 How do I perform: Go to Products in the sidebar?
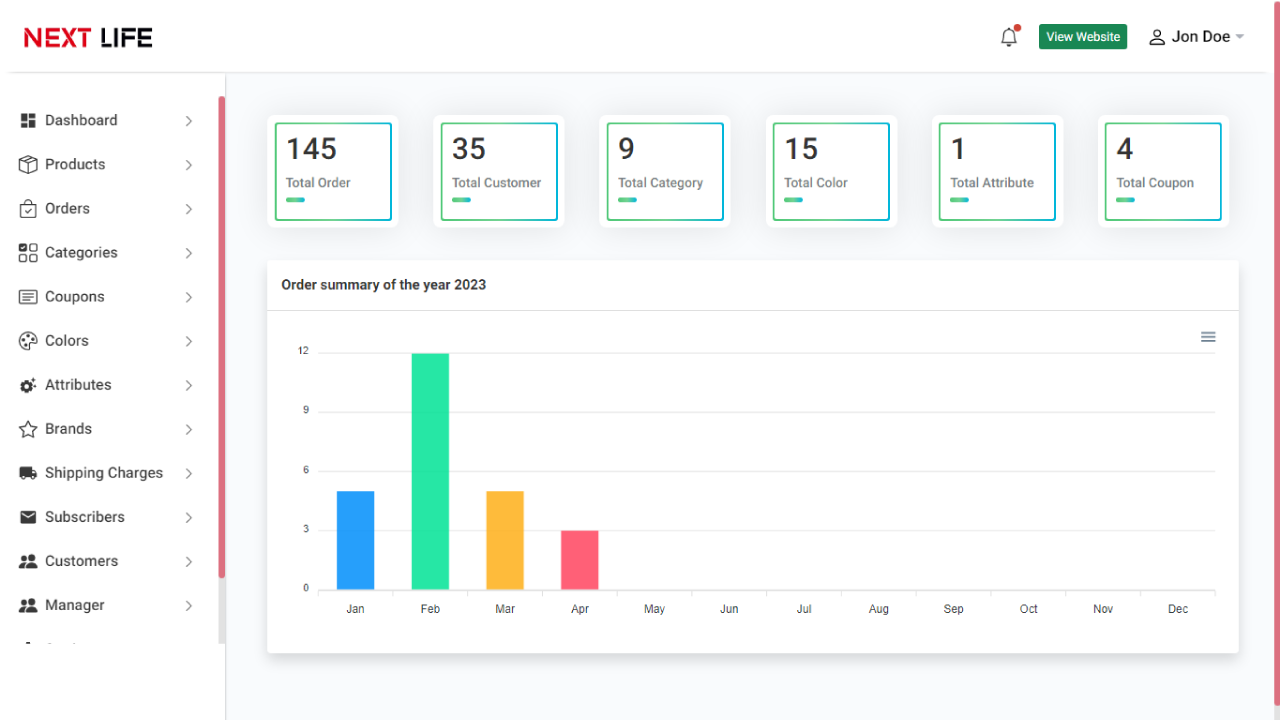pyautogui.click(x=107, y=164)
